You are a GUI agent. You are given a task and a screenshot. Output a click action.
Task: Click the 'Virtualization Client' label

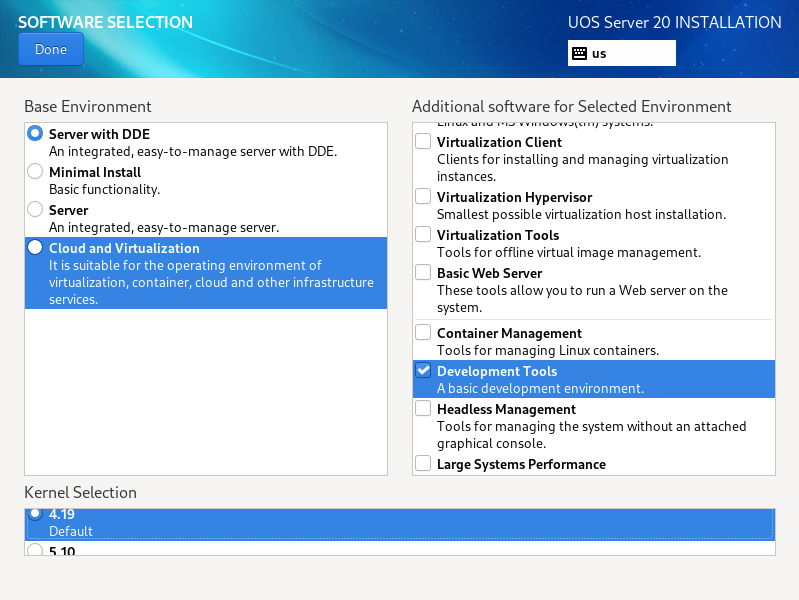point(499,142)
